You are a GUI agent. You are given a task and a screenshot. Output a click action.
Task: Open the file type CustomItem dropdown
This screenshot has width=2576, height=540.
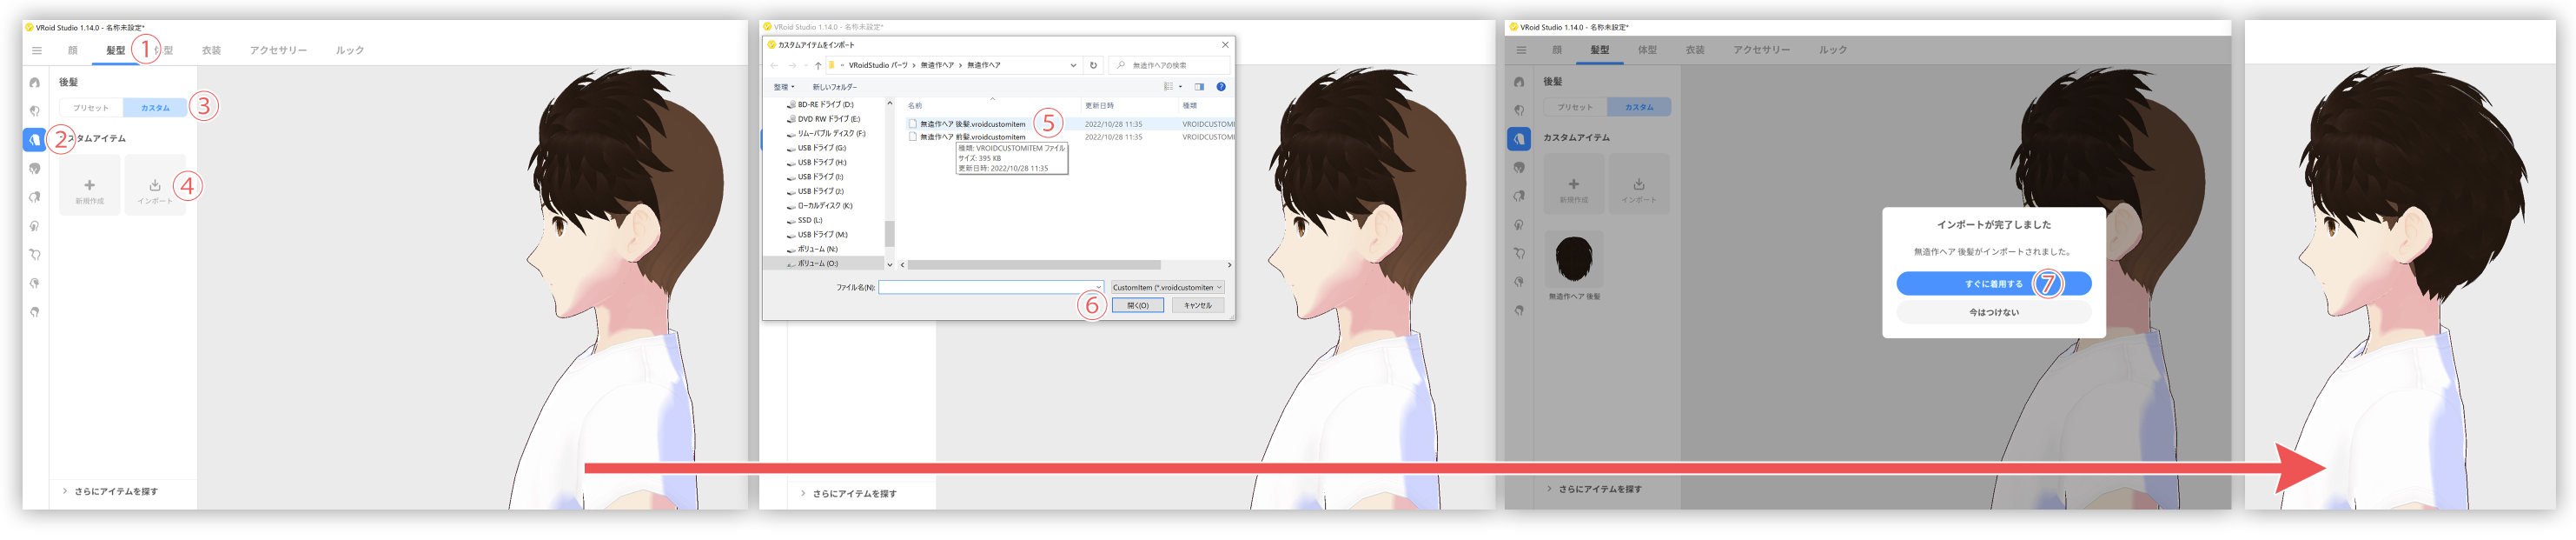coord(1167,287)
